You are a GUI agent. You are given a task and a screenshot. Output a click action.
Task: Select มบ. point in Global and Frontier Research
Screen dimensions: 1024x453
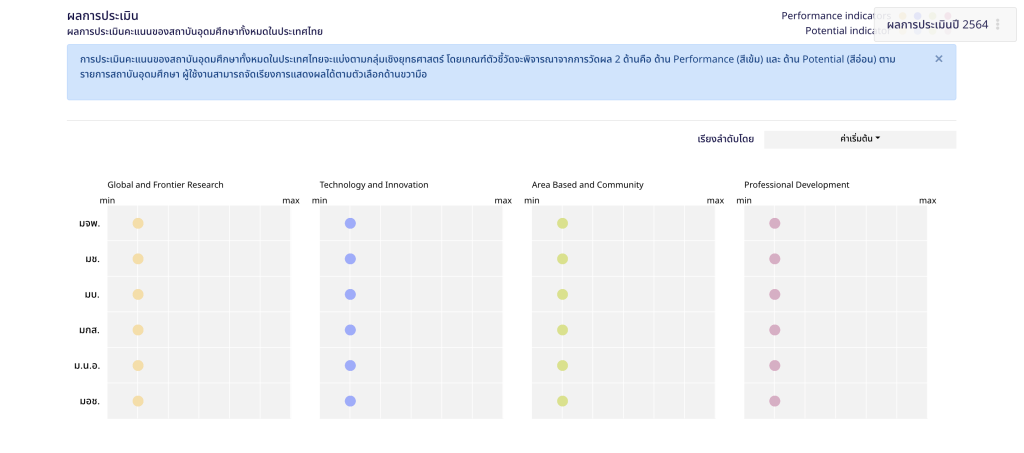pos(138,294)
